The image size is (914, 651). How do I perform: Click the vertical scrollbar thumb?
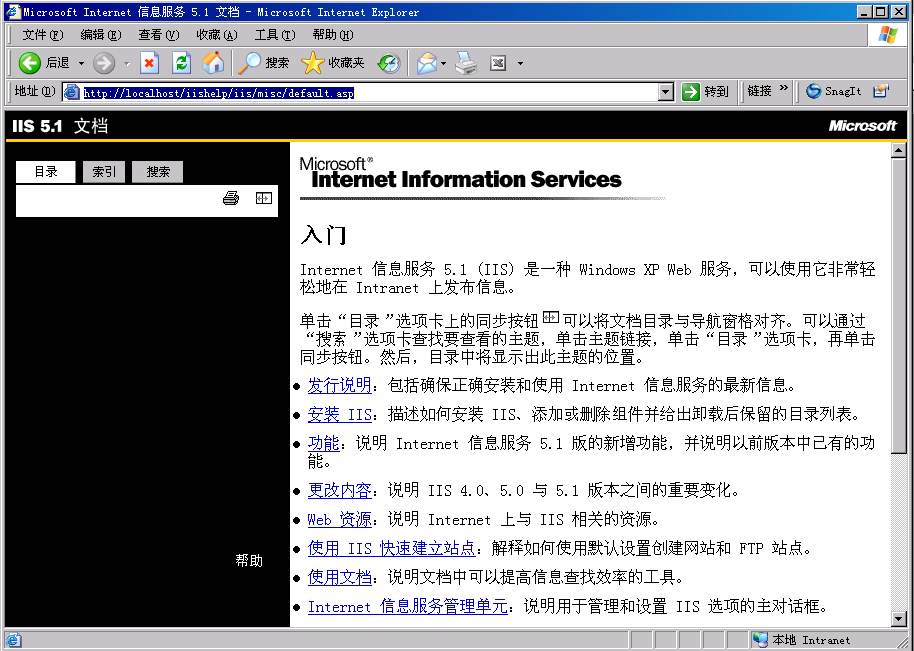(x=899, y=305)
